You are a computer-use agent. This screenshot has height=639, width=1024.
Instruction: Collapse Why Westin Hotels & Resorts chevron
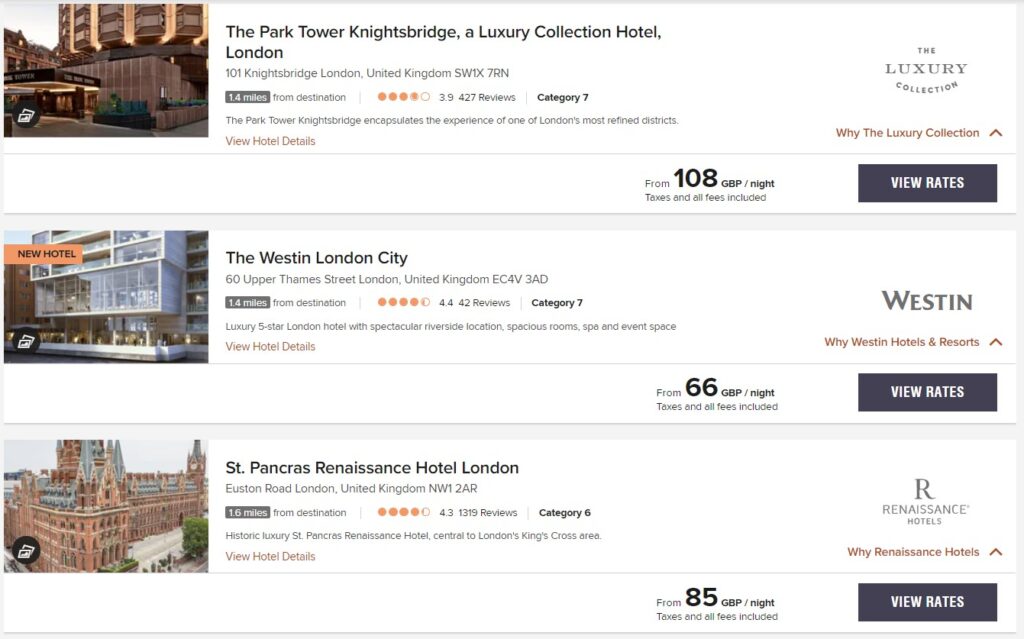click(x=996, y=342)
